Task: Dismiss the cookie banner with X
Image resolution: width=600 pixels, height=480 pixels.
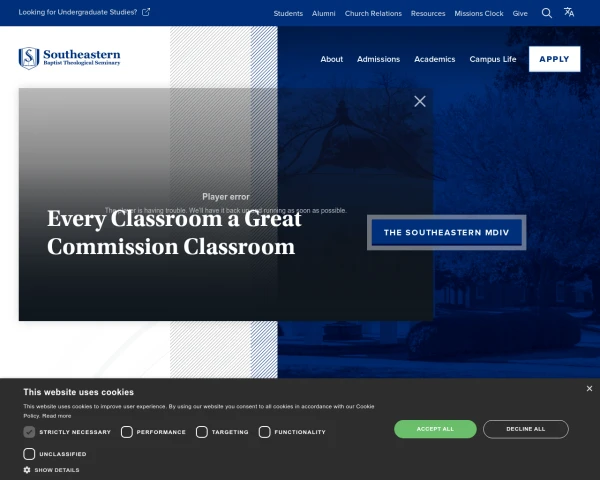Action: (x=589, y=389)
